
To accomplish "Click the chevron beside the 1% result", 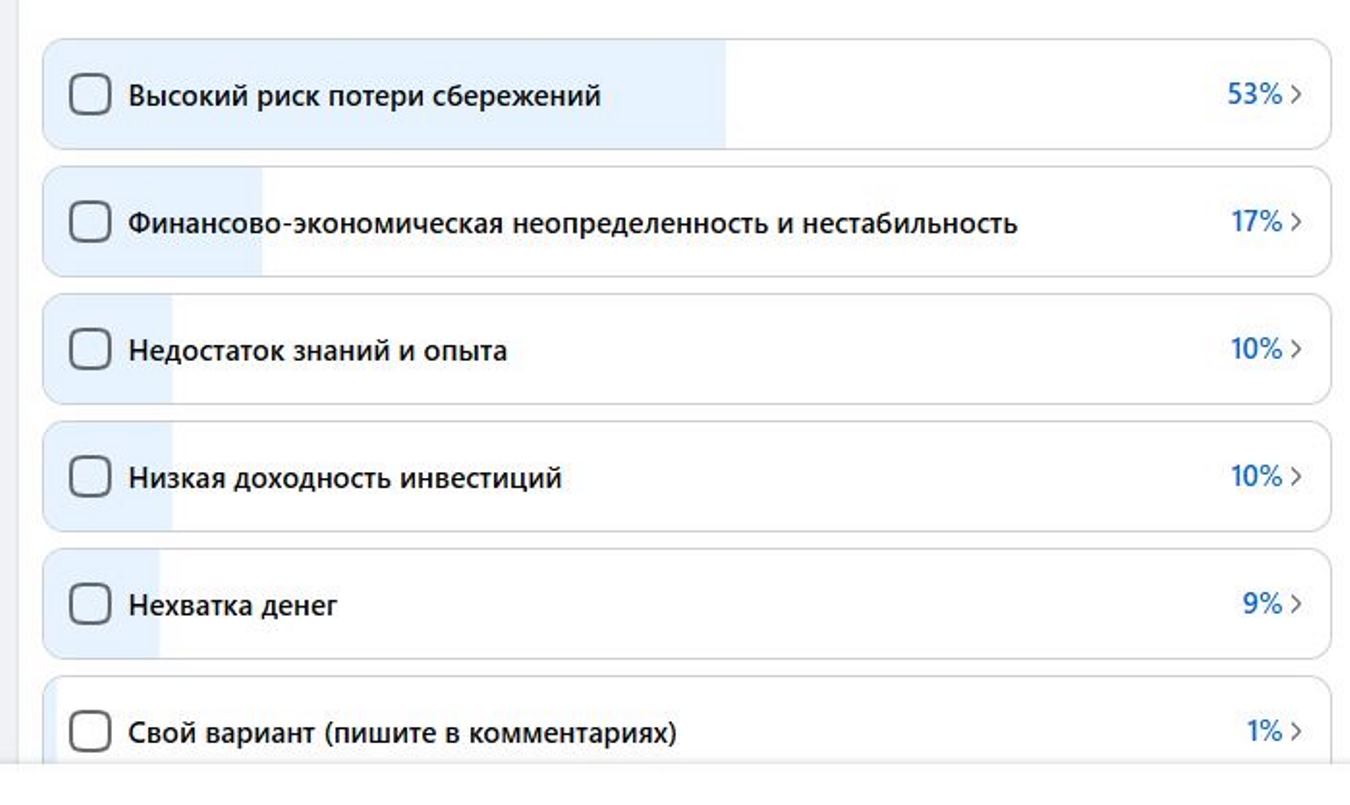I will [x=1297, y=732].
